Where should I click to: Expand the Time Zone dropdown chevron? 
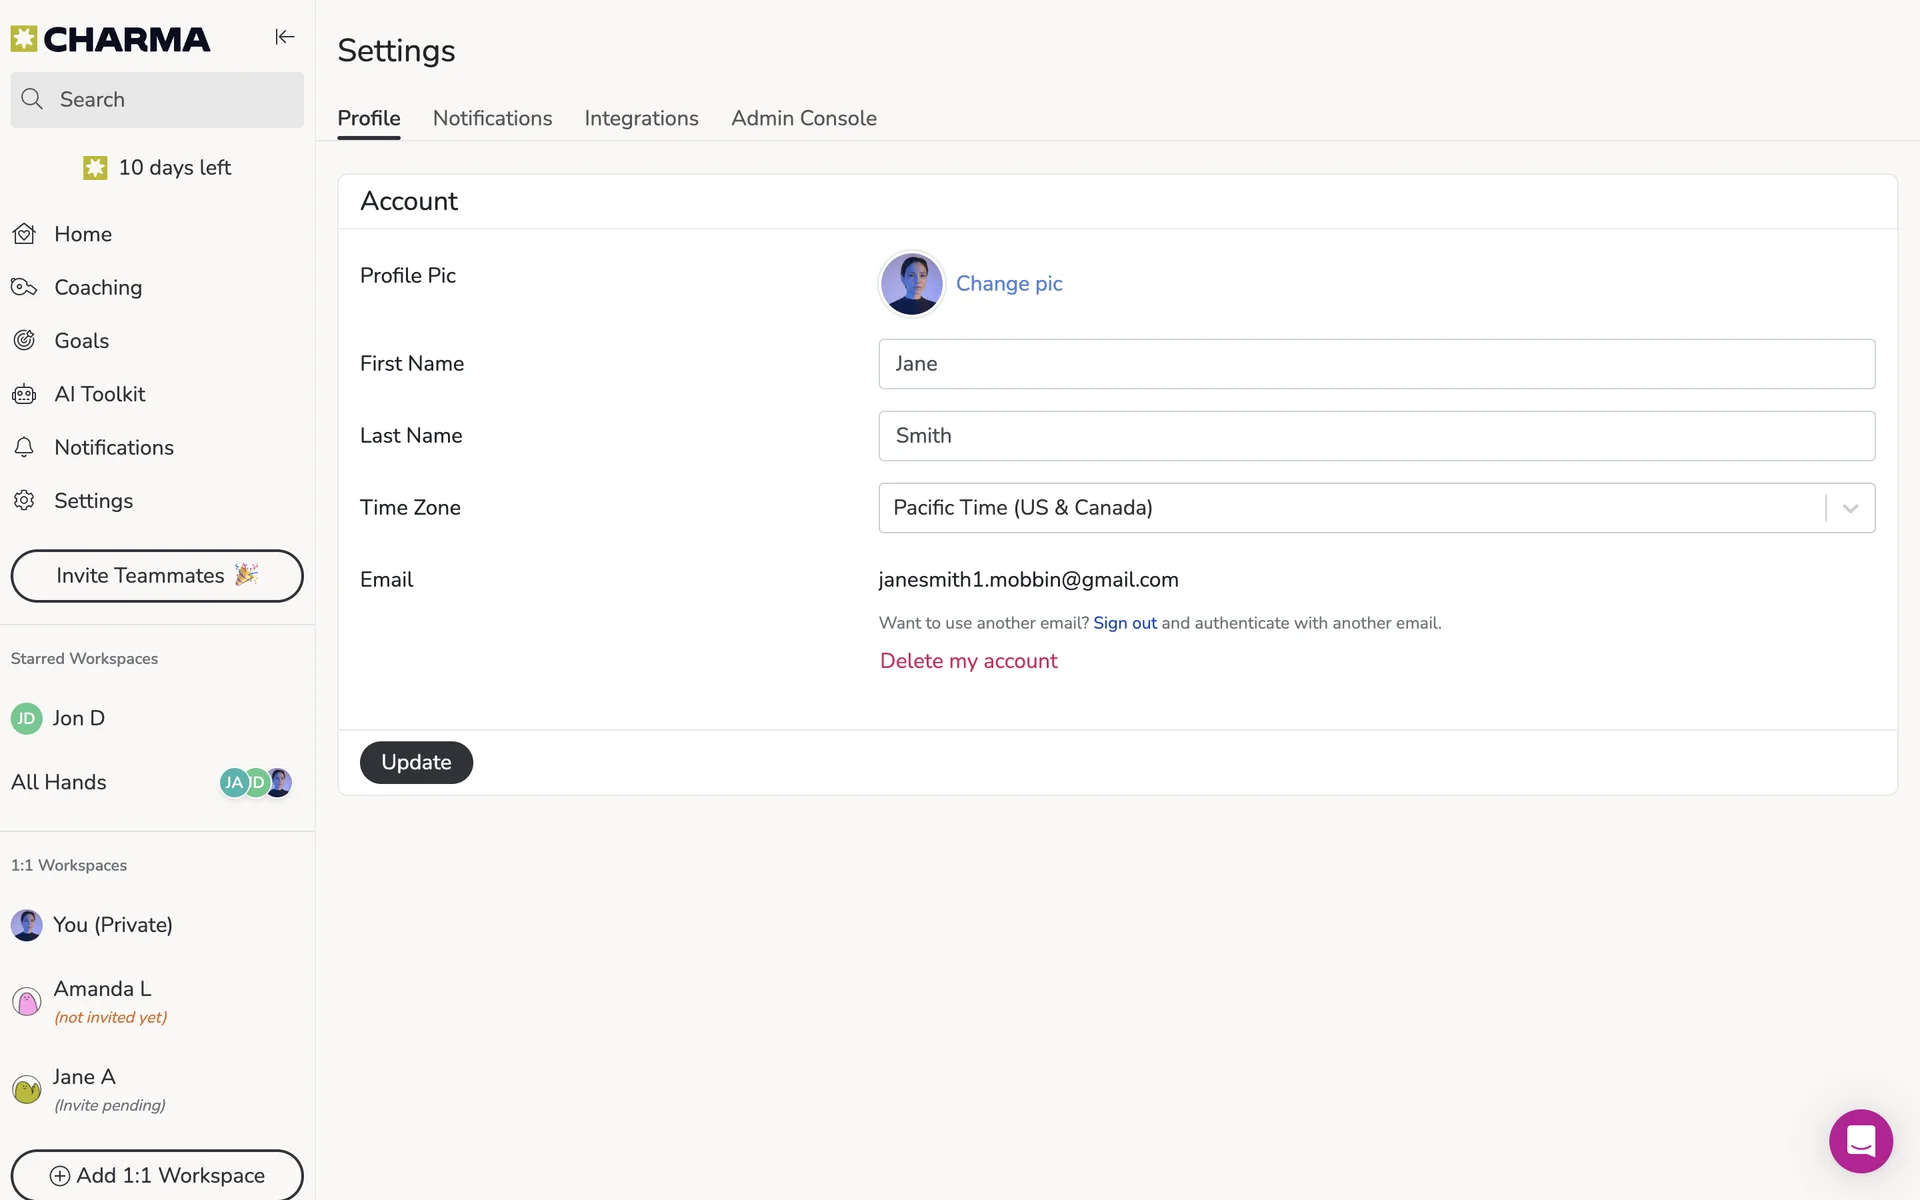click(x=1850, y=508)
